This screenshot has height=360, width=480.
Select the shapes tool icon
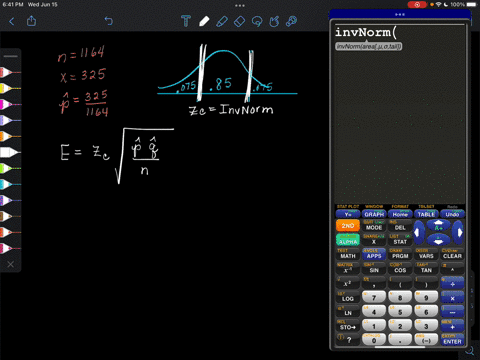pos(274,22)
